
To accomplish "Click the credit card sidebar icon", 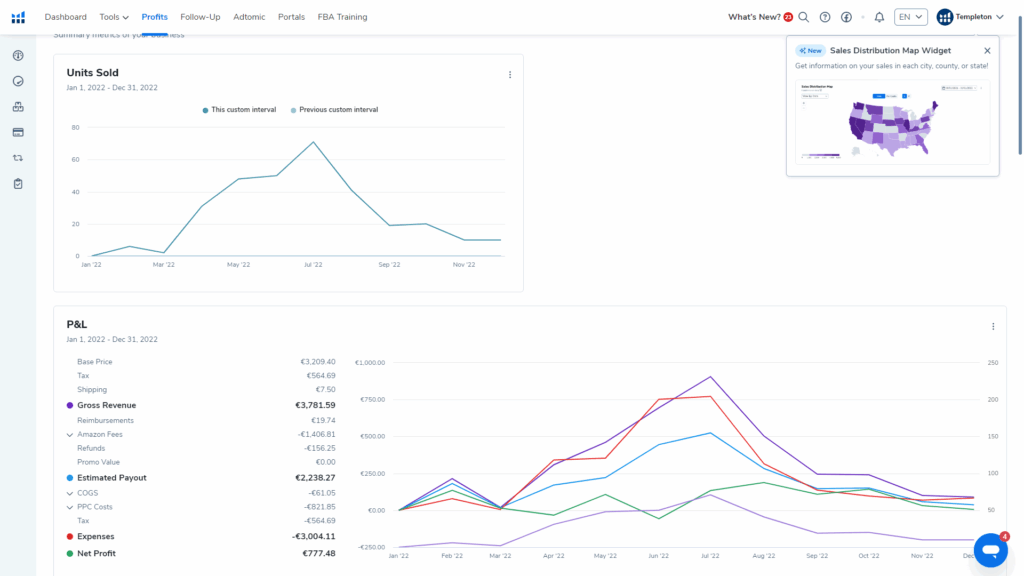I will (x=18, y=132).
